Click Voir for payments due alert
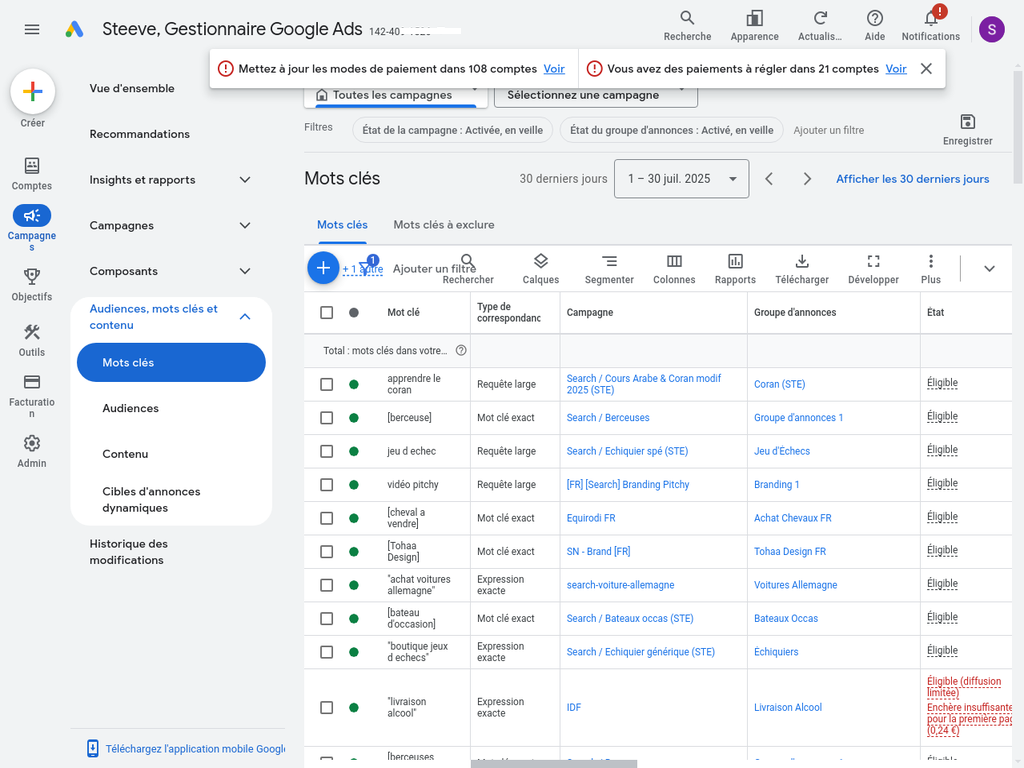The width and height of the screenshot is (1024, 768). click(896, 69)
